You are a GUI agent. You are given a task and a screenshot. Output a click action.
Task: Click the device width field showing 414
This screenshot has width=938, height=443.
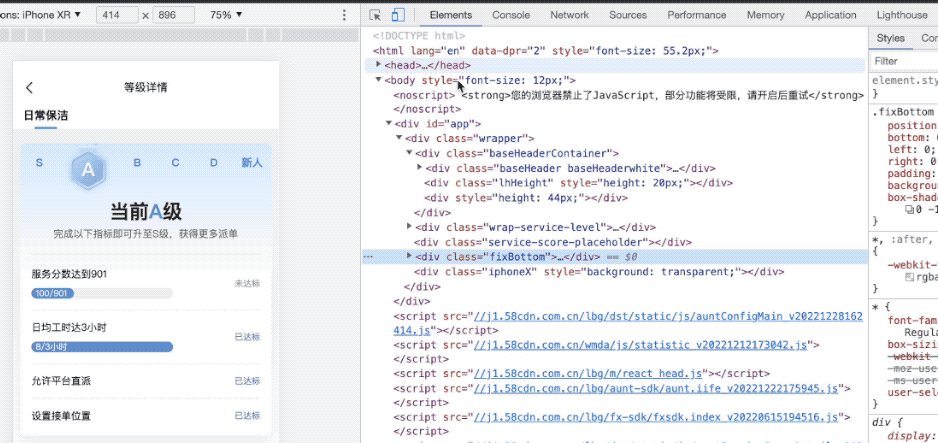[117, 15]
